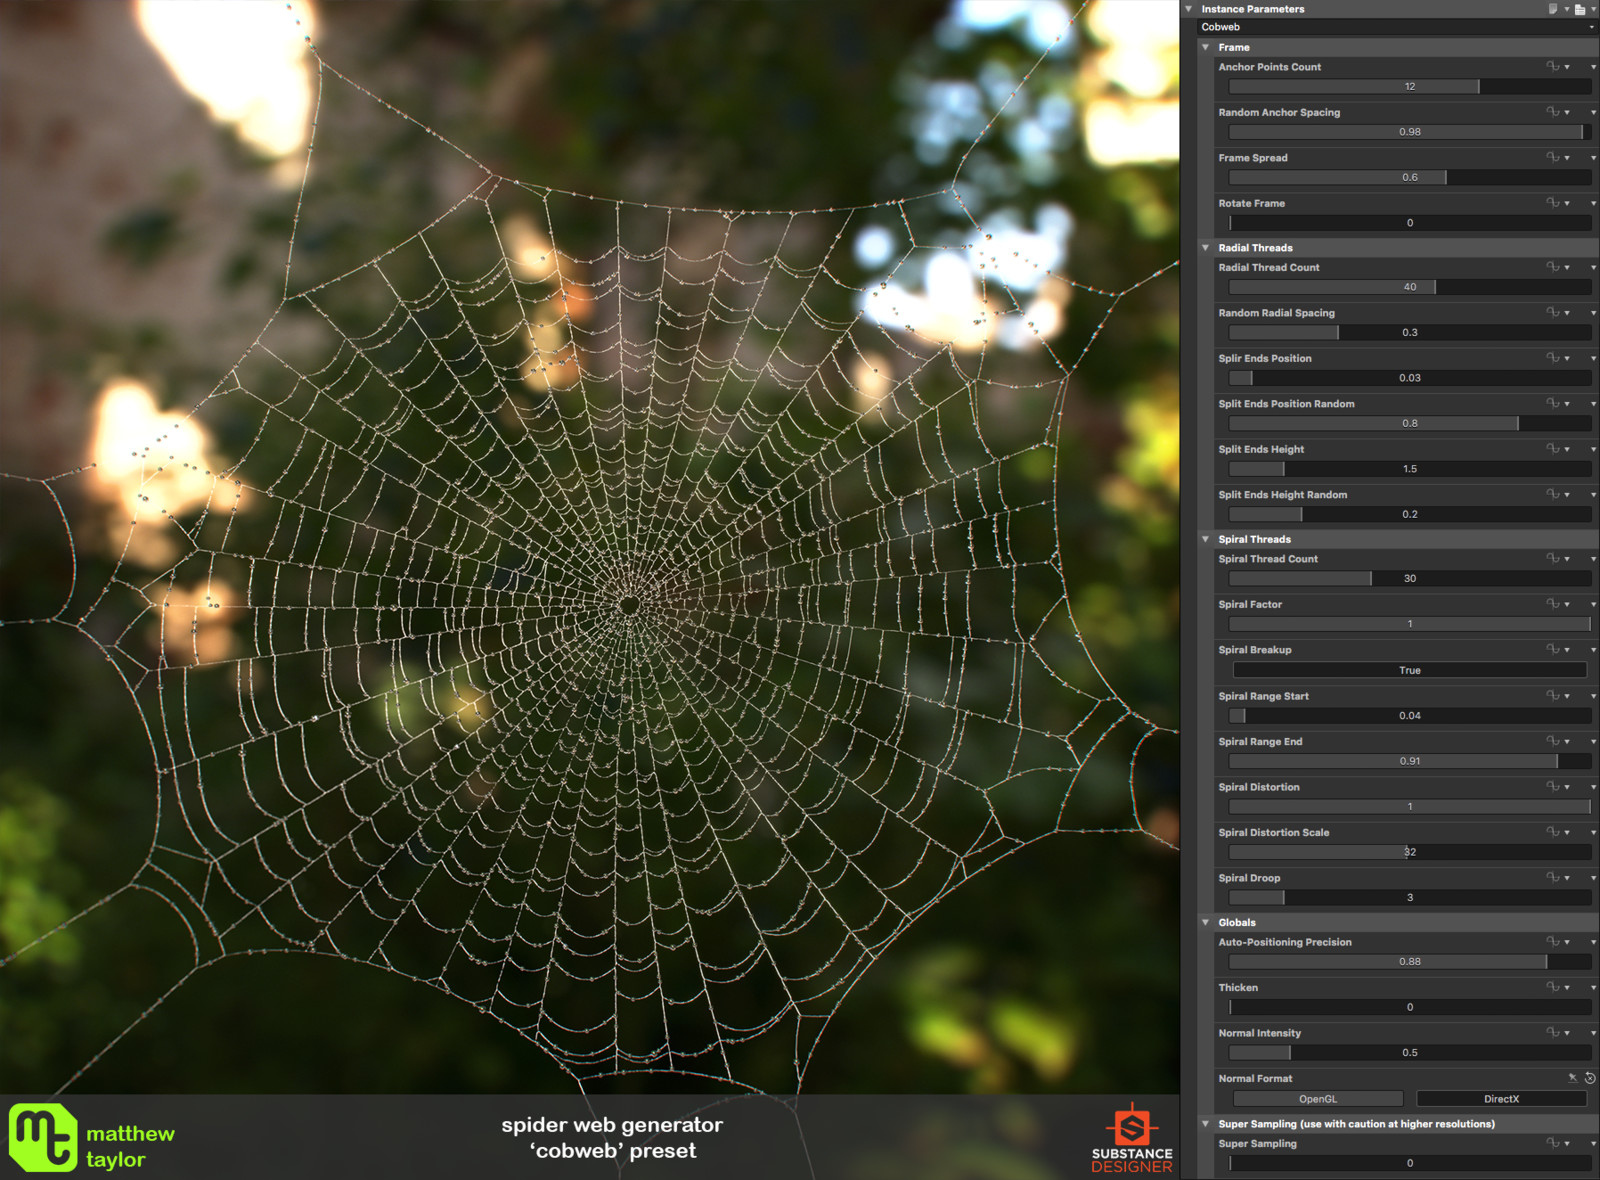Image resolution: width=1600 pixels, height=1180 pixels.
Task: Click the Radial Thread Count value field
Action: click(1408, 287)
